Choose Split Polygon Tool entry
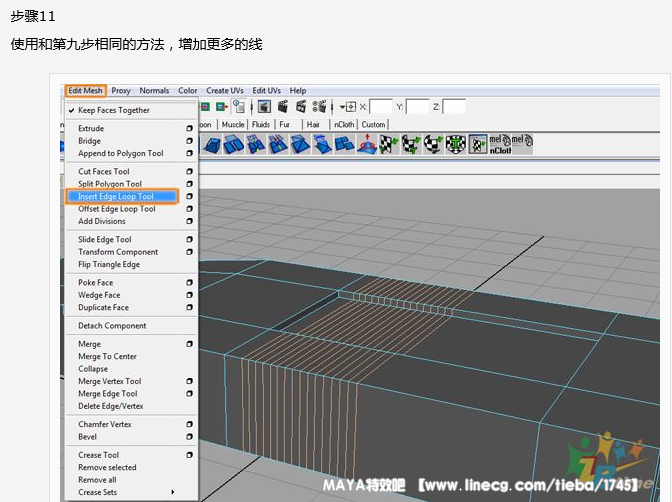Screen dimensions: 672x502 110,184
